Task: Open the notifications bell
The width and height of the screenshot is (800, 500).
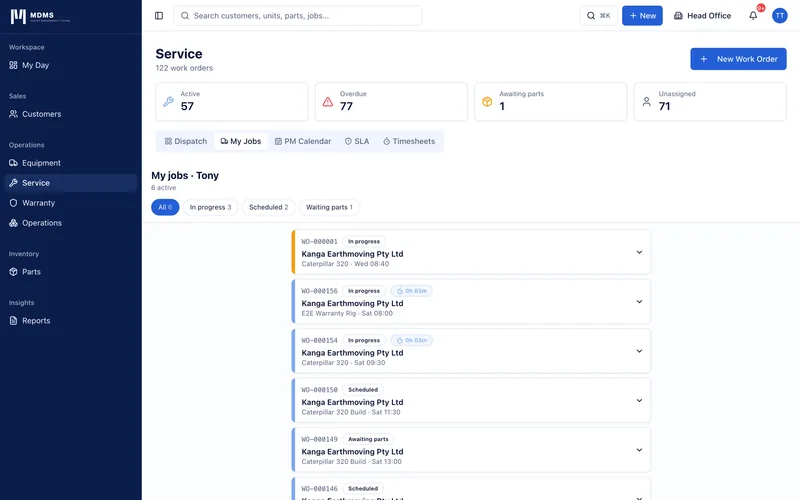Action: tap(753, 16)
